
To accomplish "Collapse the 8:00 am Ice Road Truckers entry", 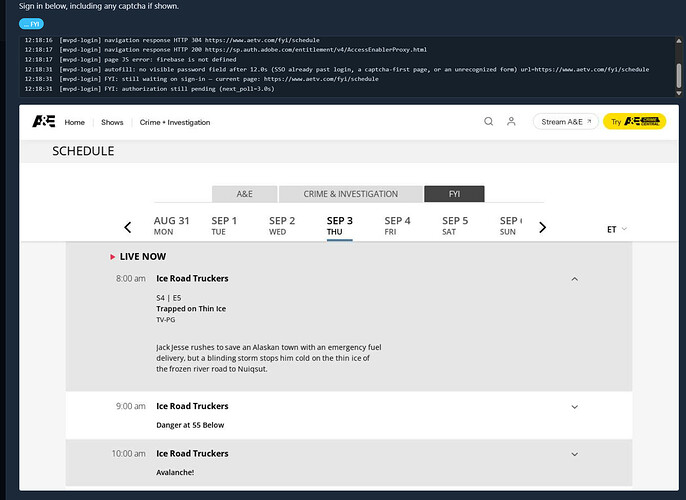I will pos(575,279).
